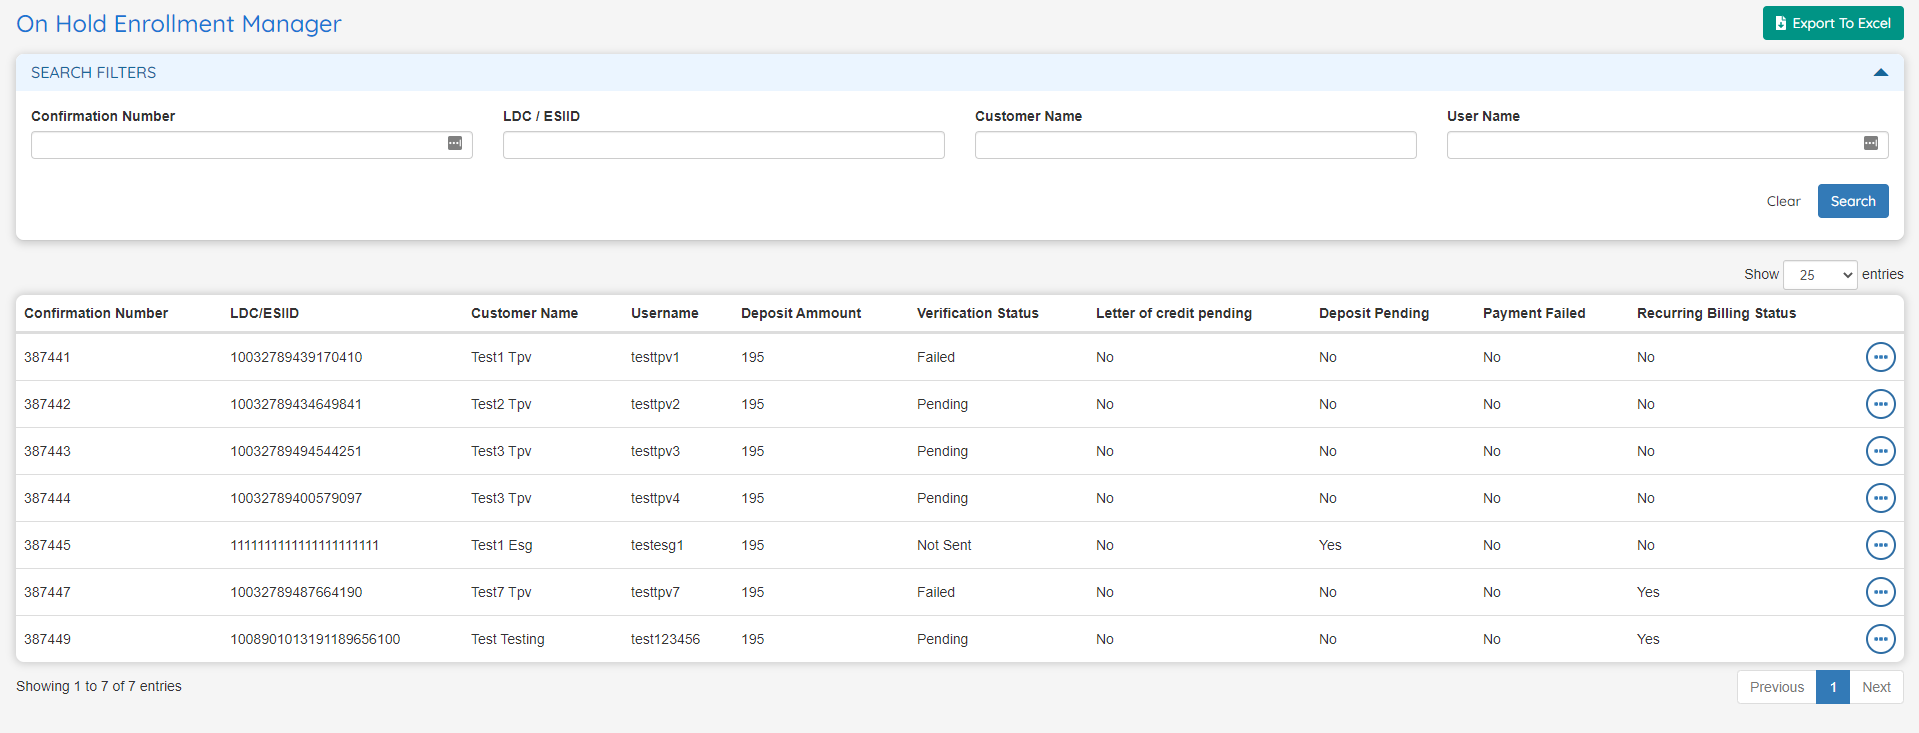Open actions menu for confirmation 387447
The width and height of the screenshot is (1919, 733).
1880,592
